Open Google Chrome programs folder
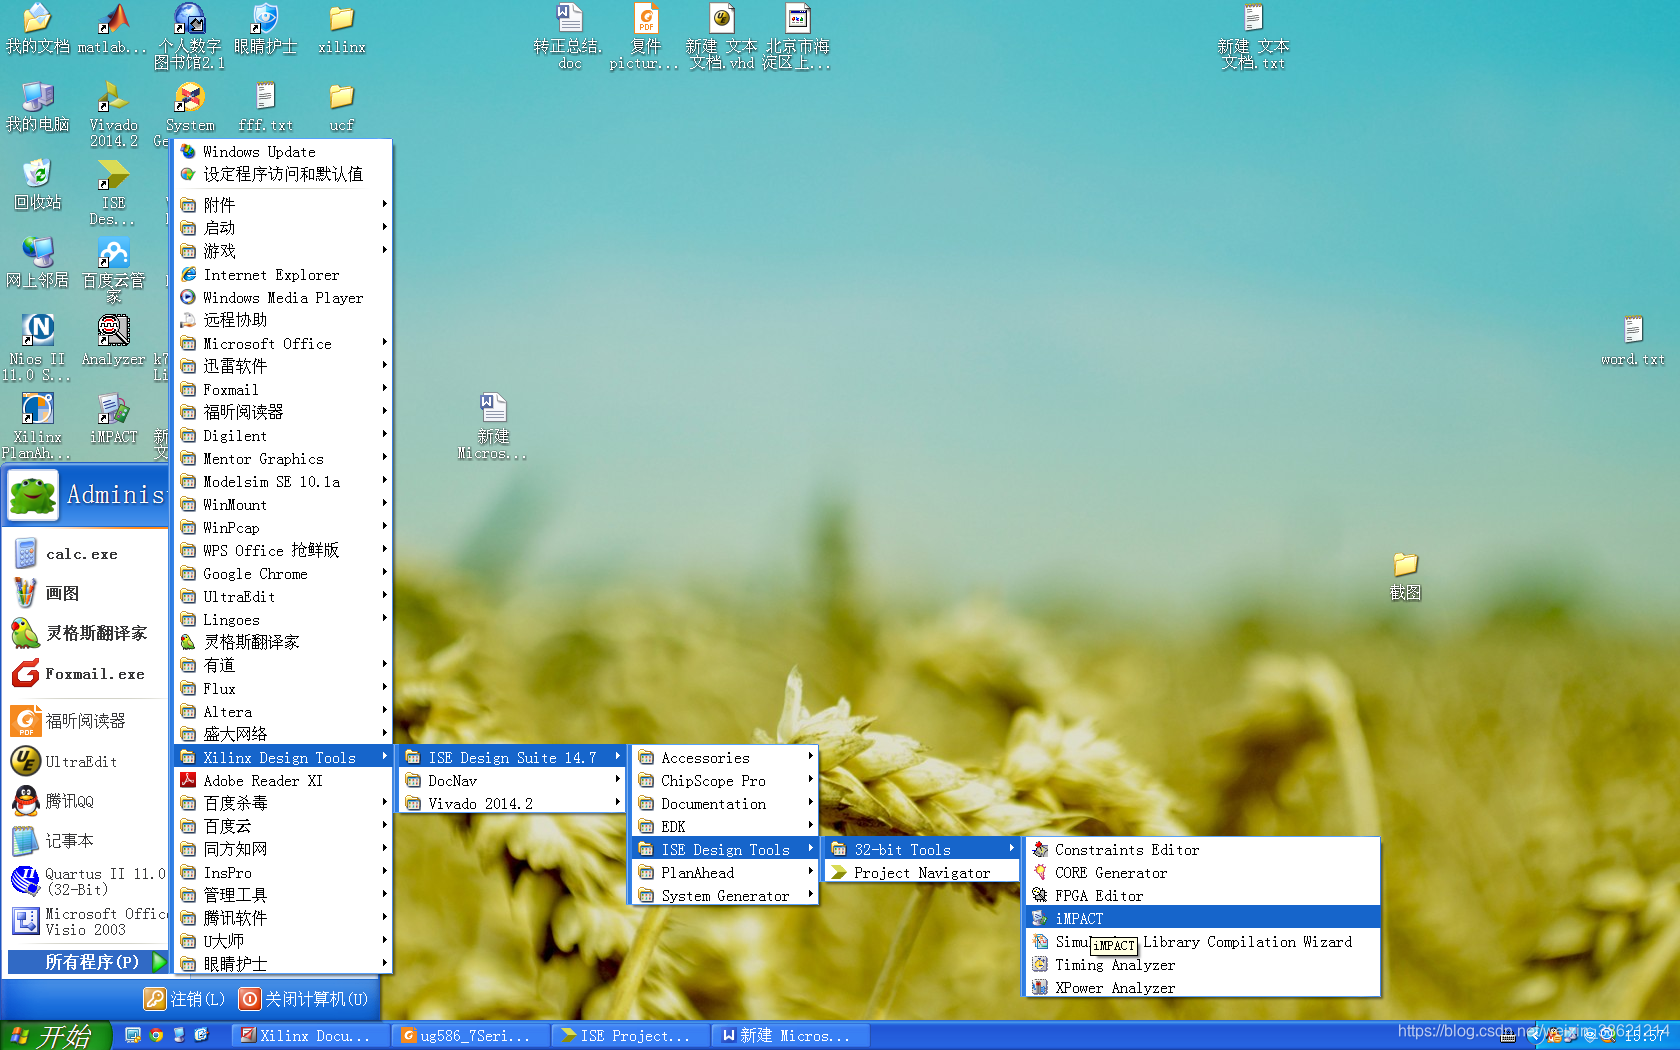The width and height of the screenshot is (1680, 1050). pyautogui.click(x=283, y=573)
